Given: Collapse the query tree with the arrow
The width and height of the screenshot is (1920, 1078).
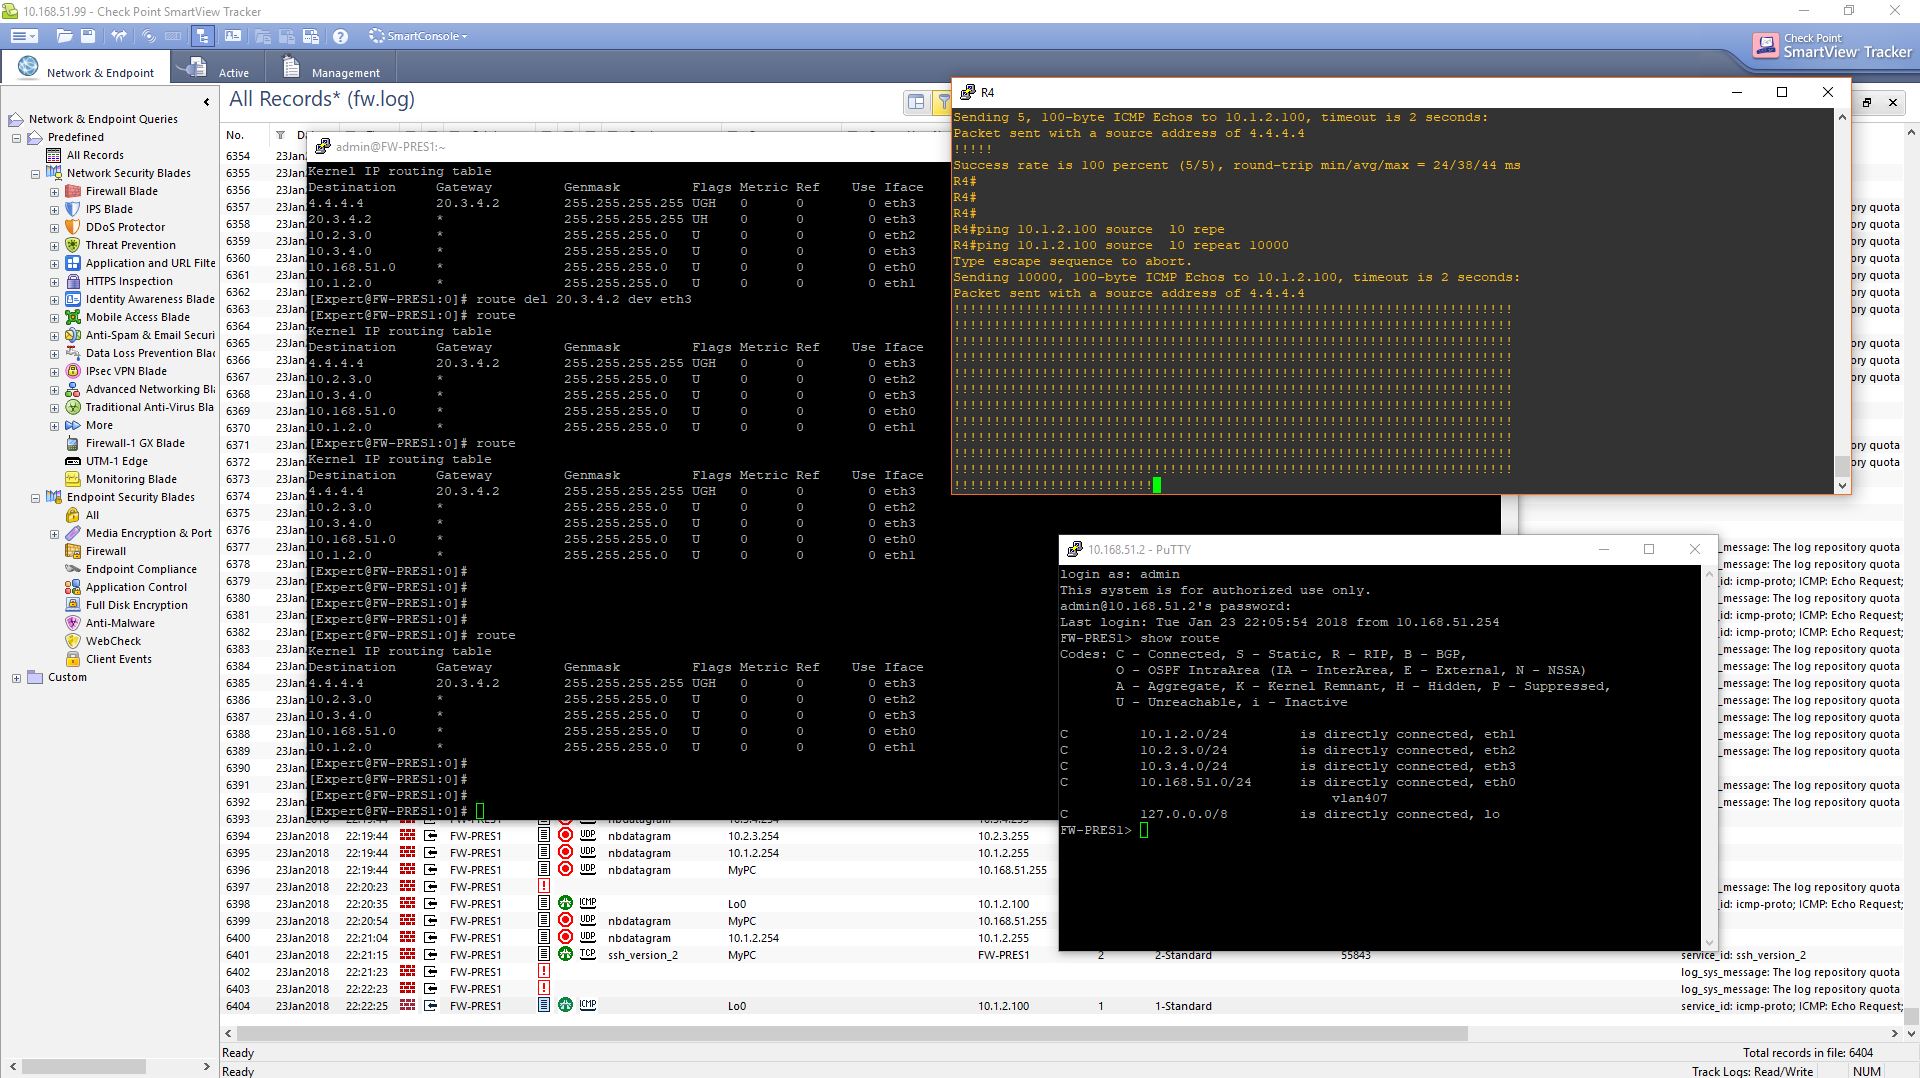Looking at the screenshot, I should (206, 102).
